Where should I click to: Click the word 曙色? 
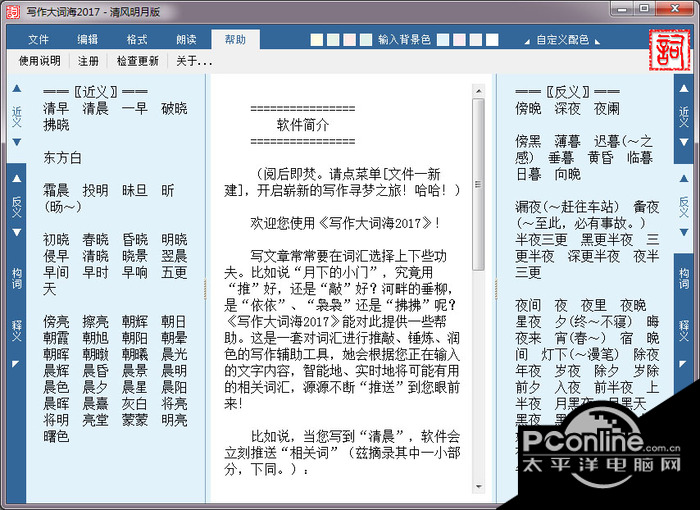point(56,436)
